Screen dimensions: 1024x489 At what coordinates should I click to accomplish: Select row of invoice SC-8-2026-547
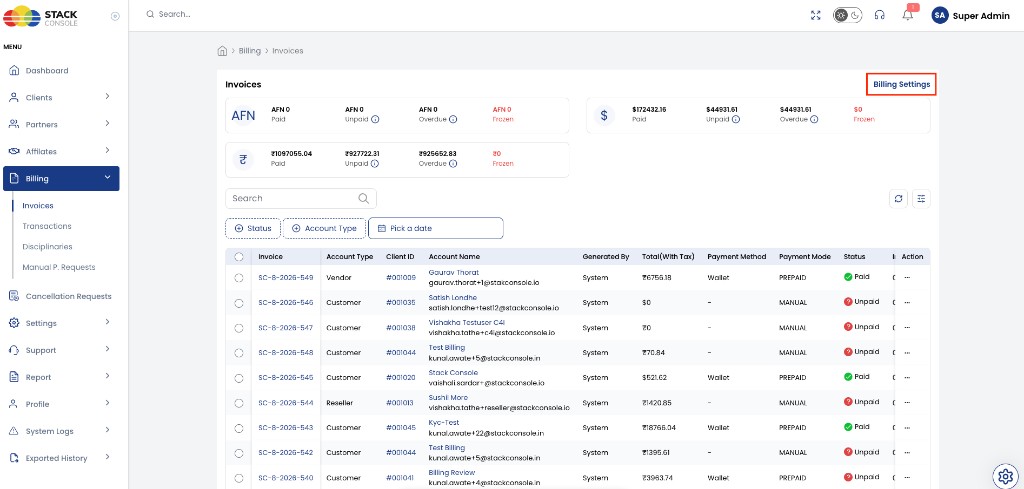pyautogui.click(x=238, y=328)
